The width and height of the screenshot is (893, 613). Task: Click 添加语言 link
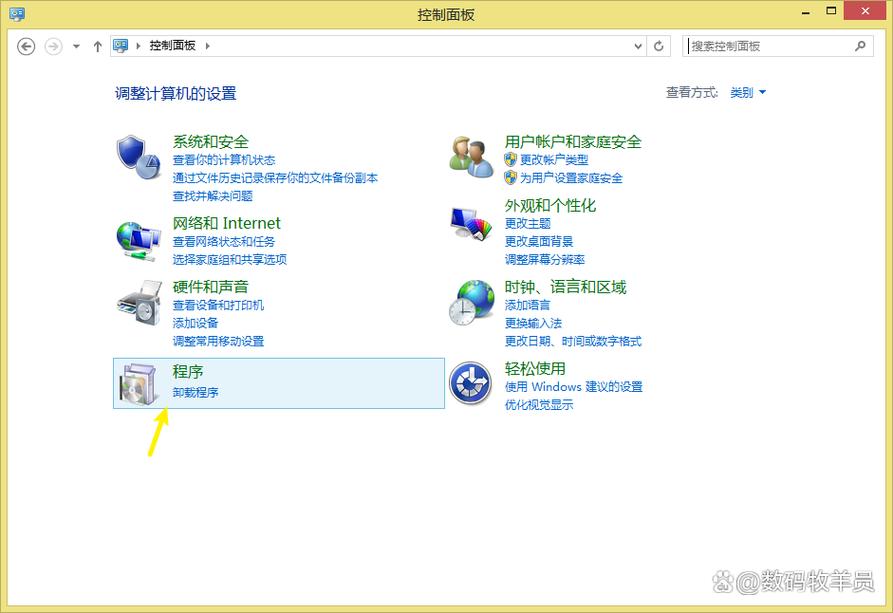(526, 305)
